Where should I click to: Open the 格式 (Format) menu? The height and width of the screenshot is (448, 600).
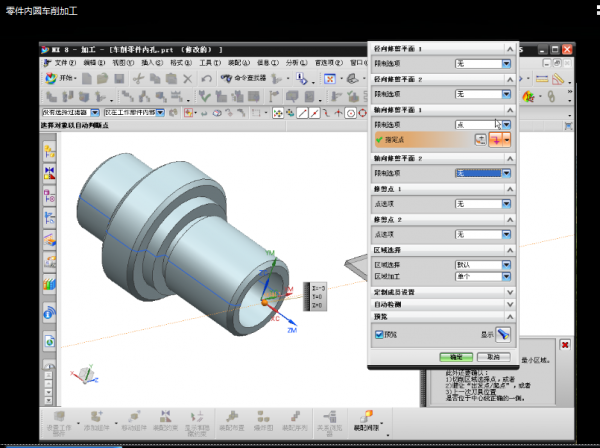coord(181,63)
